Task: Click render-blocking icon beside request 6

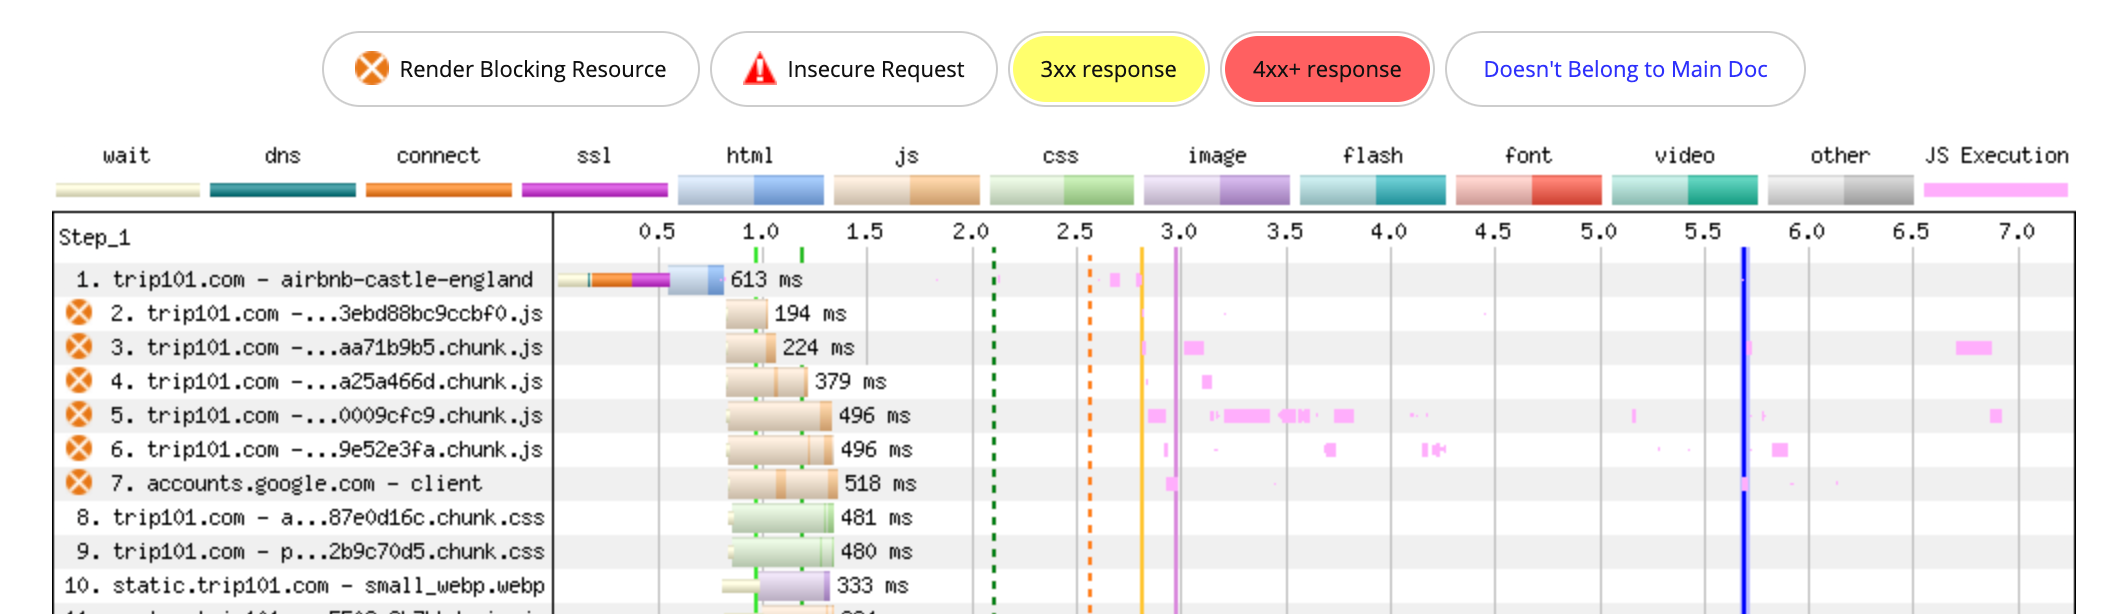Action: (79, 449)
